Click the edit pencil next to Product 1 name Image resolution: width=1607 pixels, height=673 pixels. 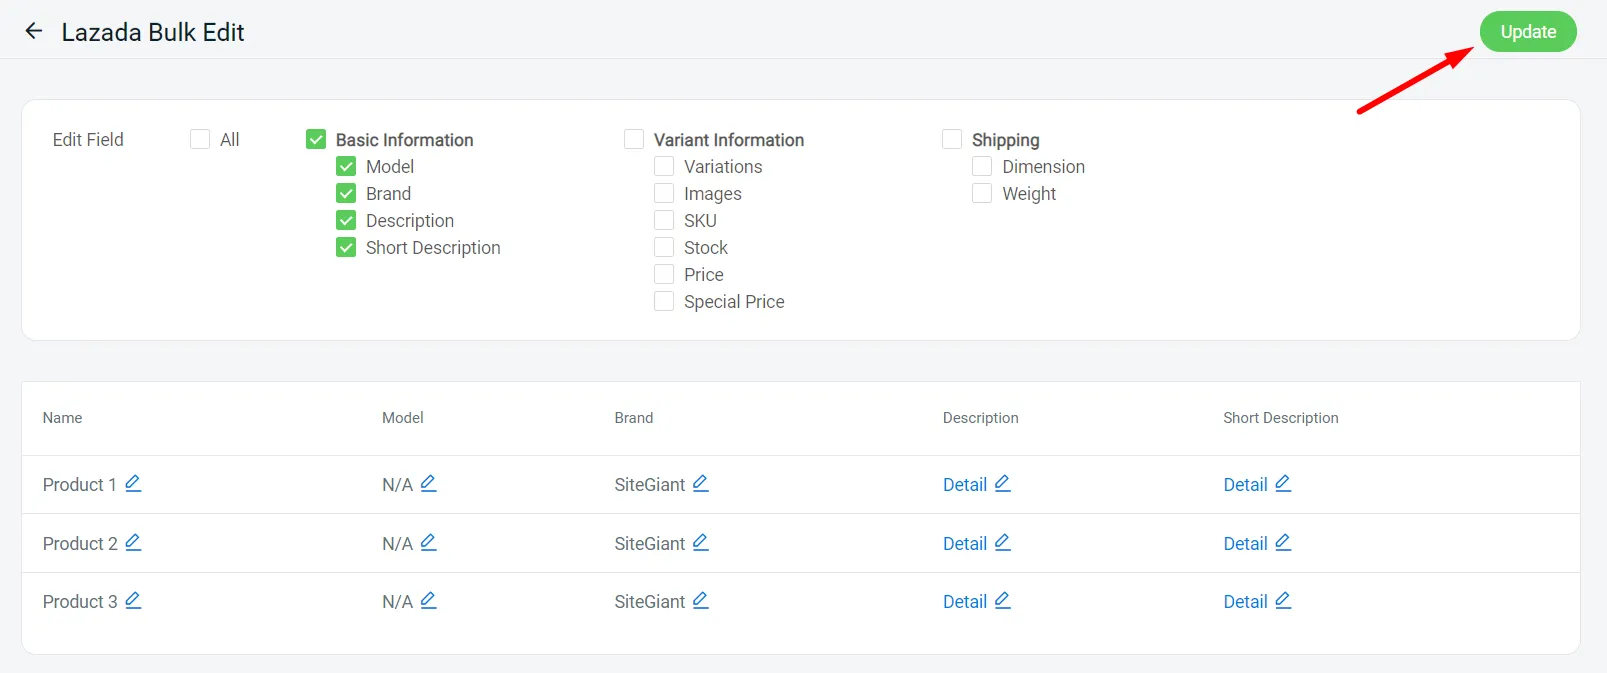coord(133,484)
